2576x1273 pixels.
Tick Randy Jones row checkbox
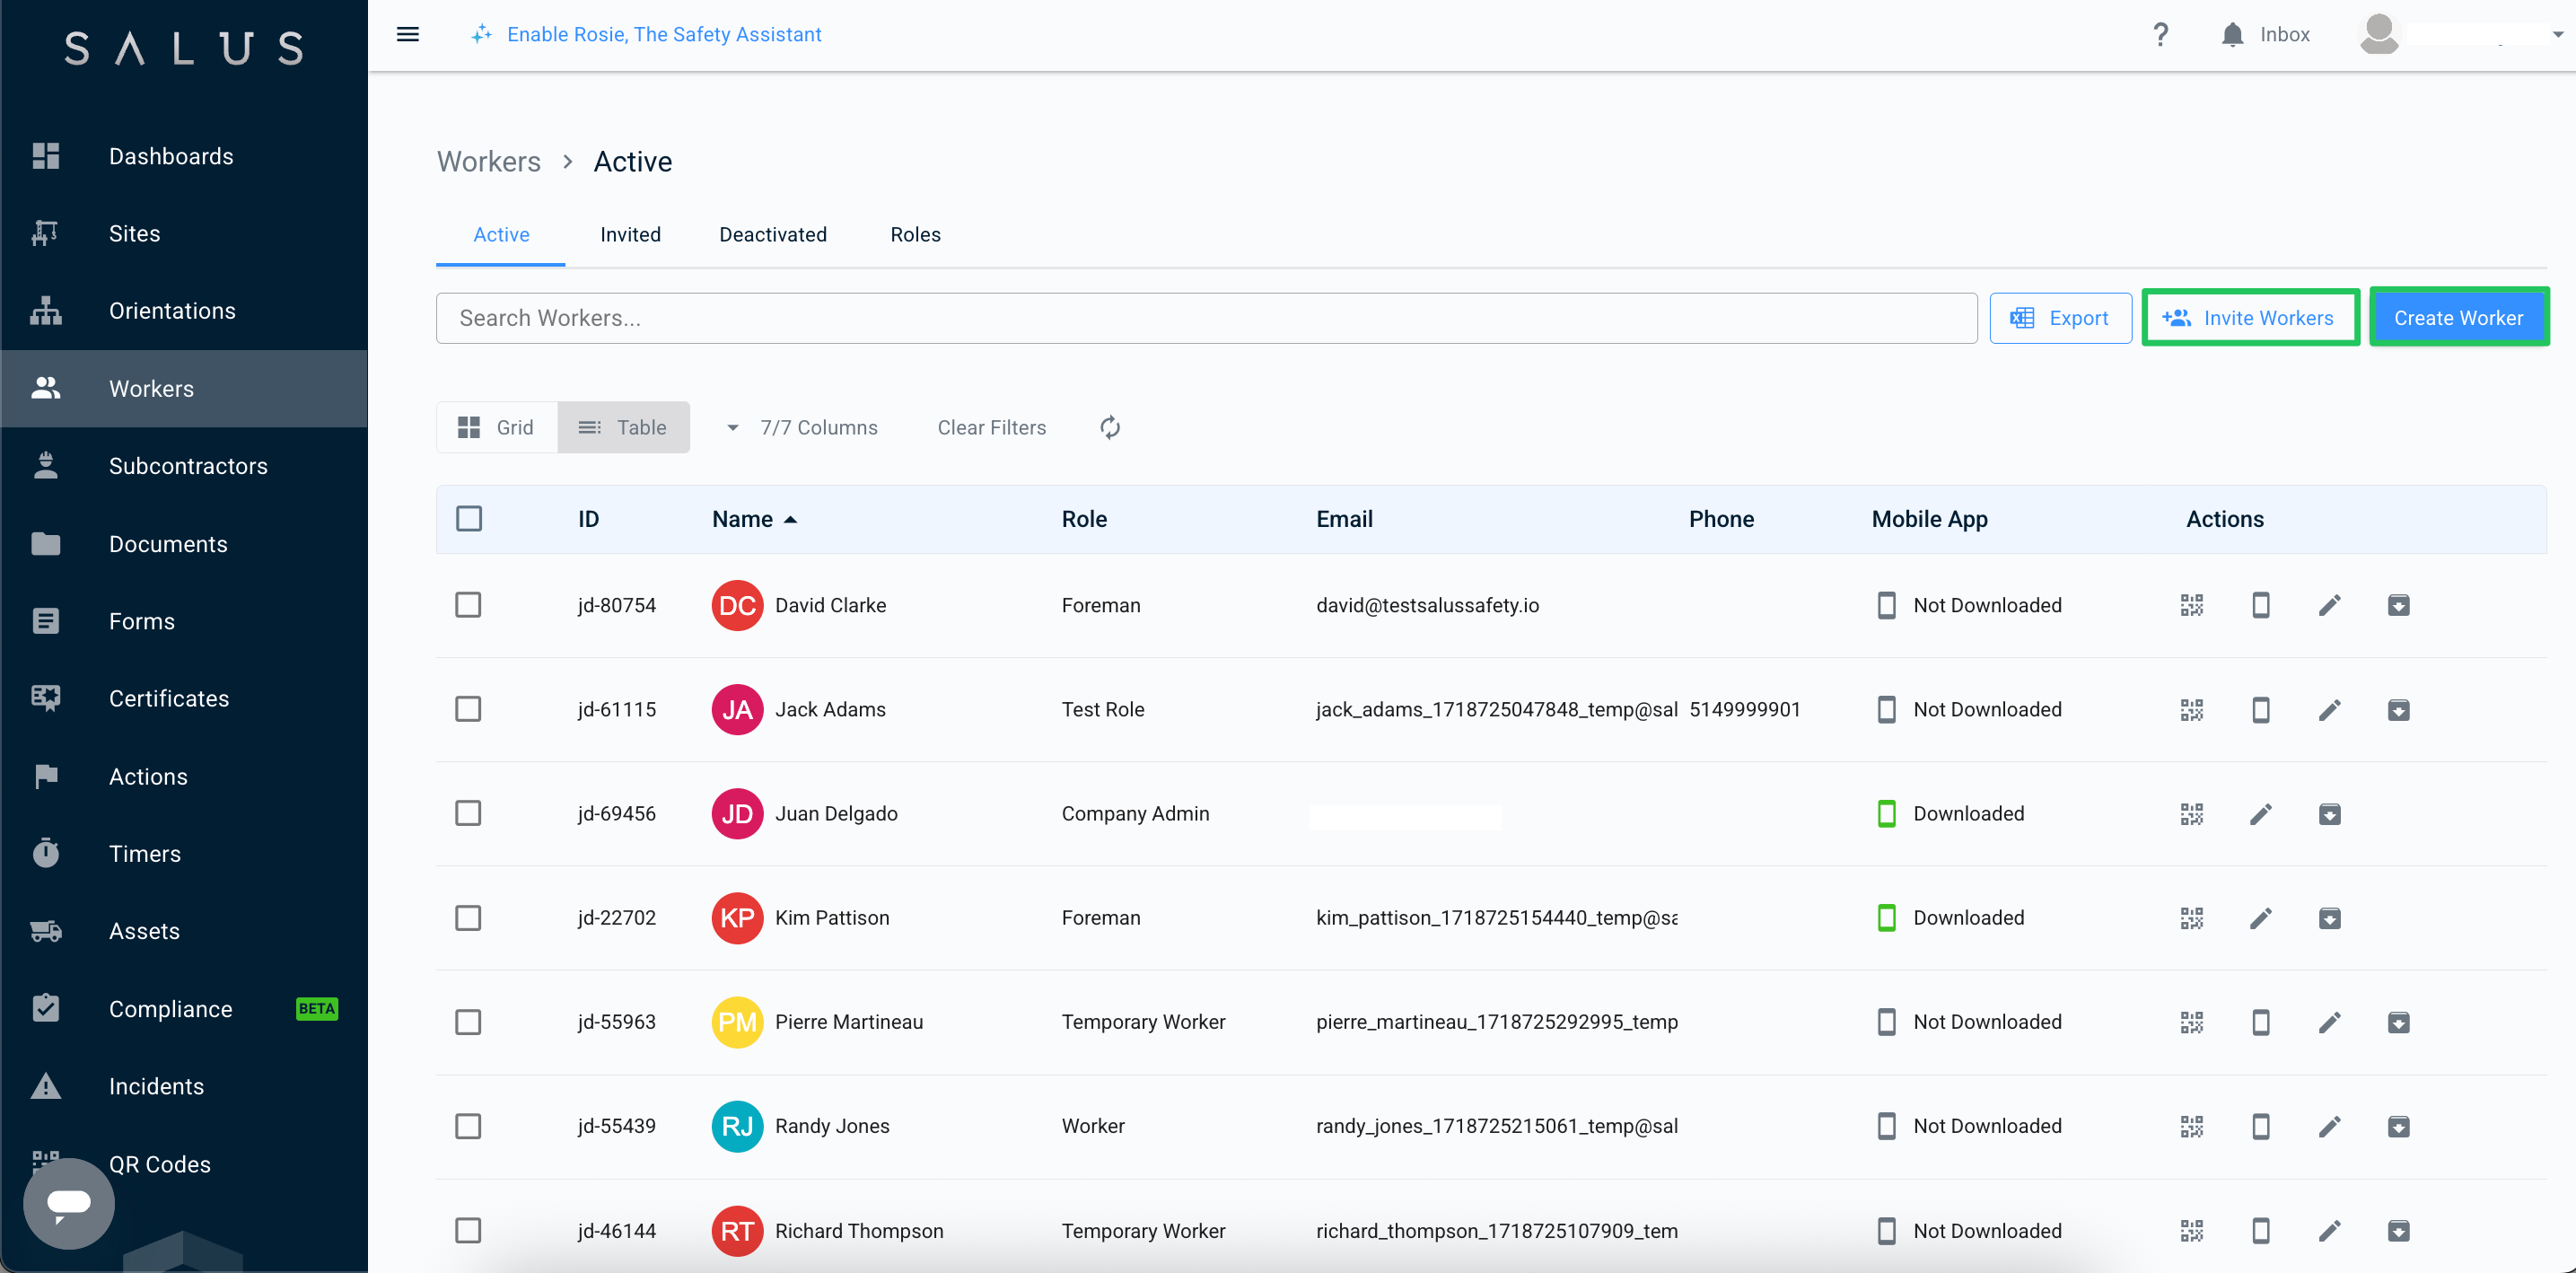pyautogui.click(x=468, y=1126)
